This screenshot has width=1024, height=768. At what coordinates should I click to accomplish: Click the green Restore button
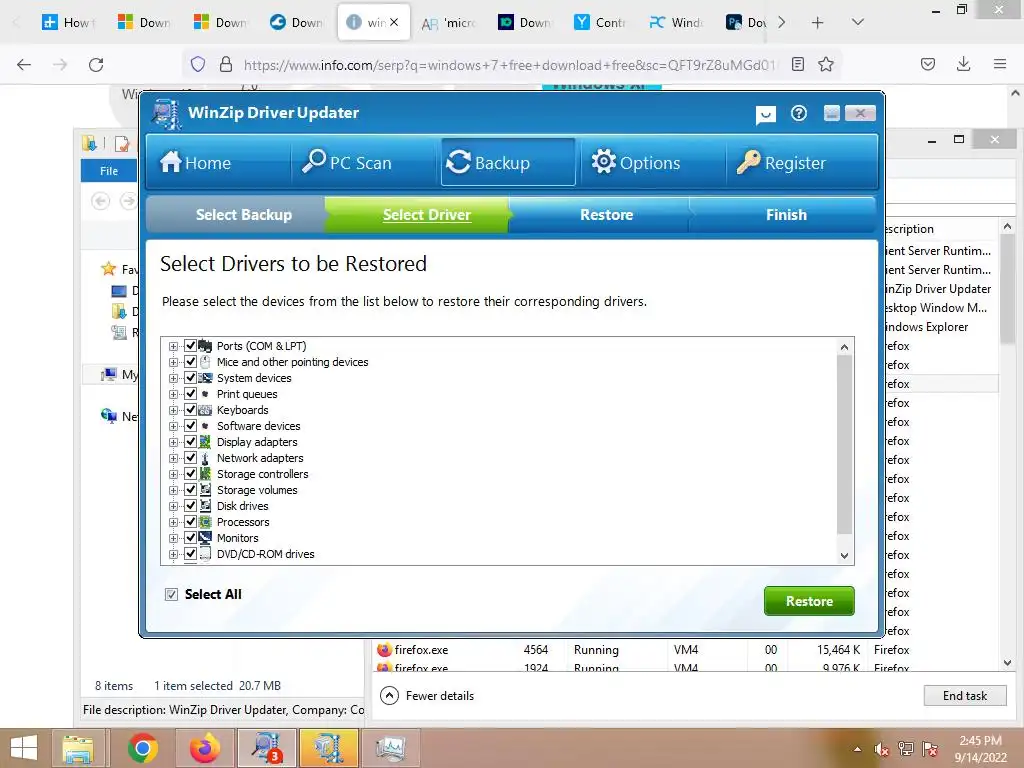click(808, 601)
